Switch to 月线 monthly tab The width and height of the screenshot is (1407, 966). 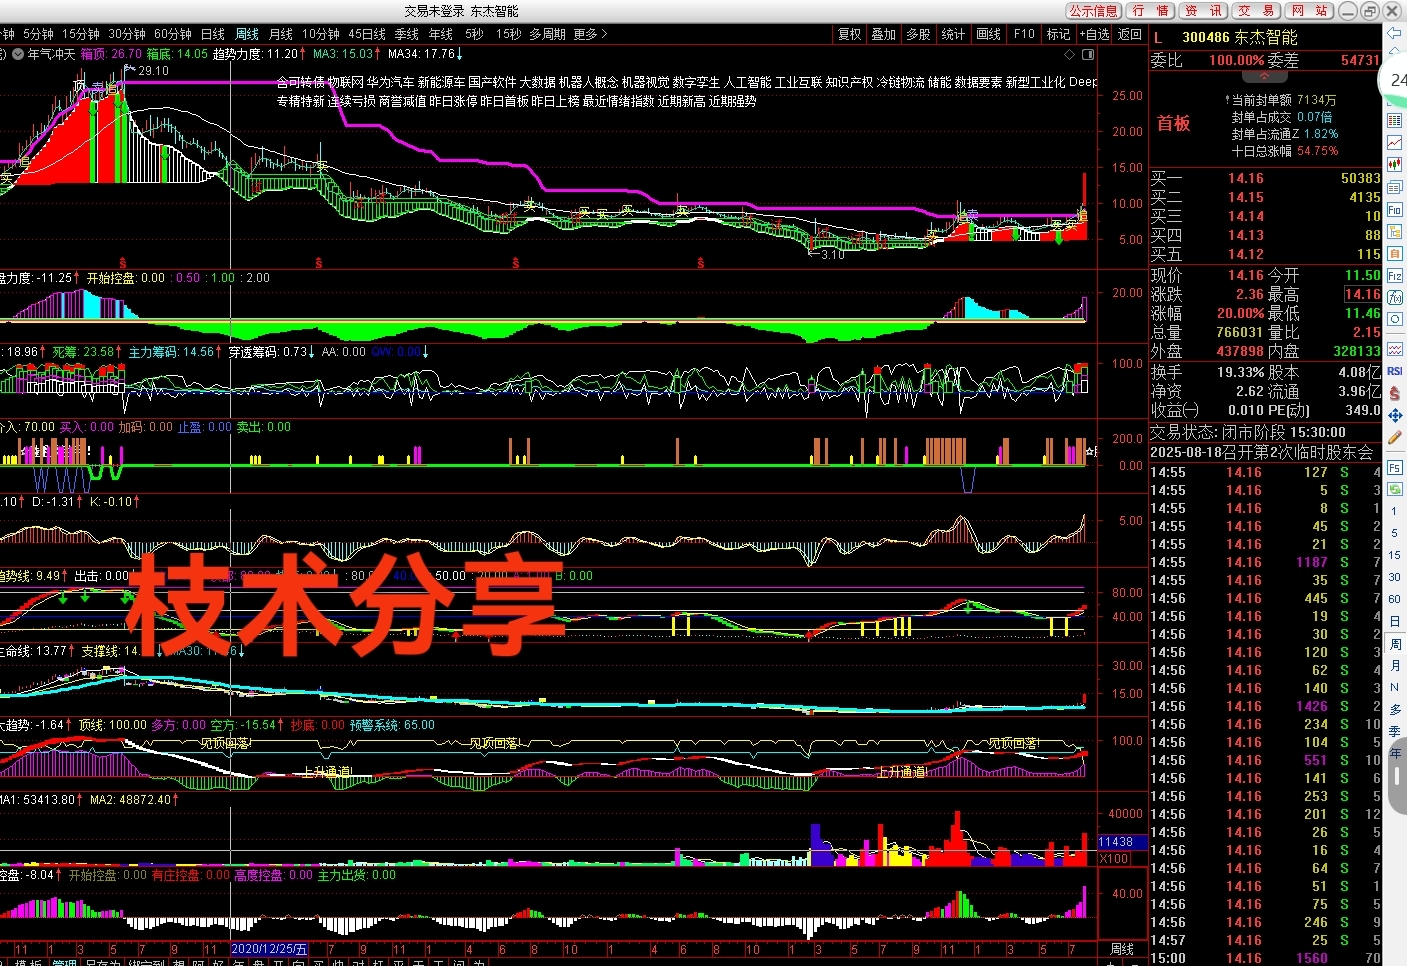pos(281,34)
